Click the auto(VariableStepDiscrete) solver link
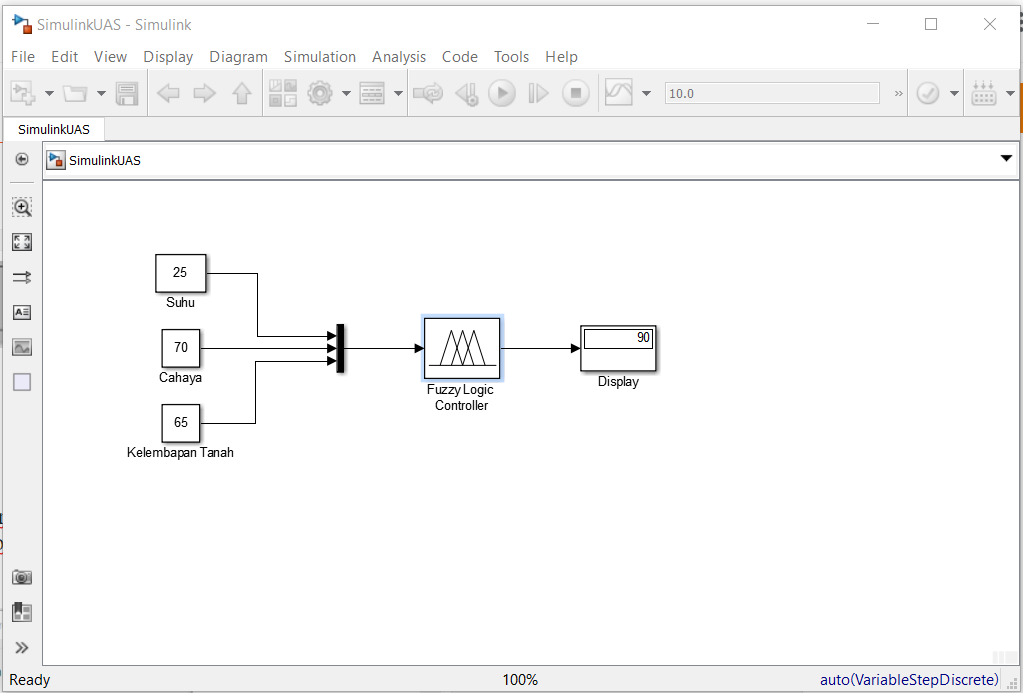The width and height of the screenshot is (1023, 693). (x=909, y=679)
